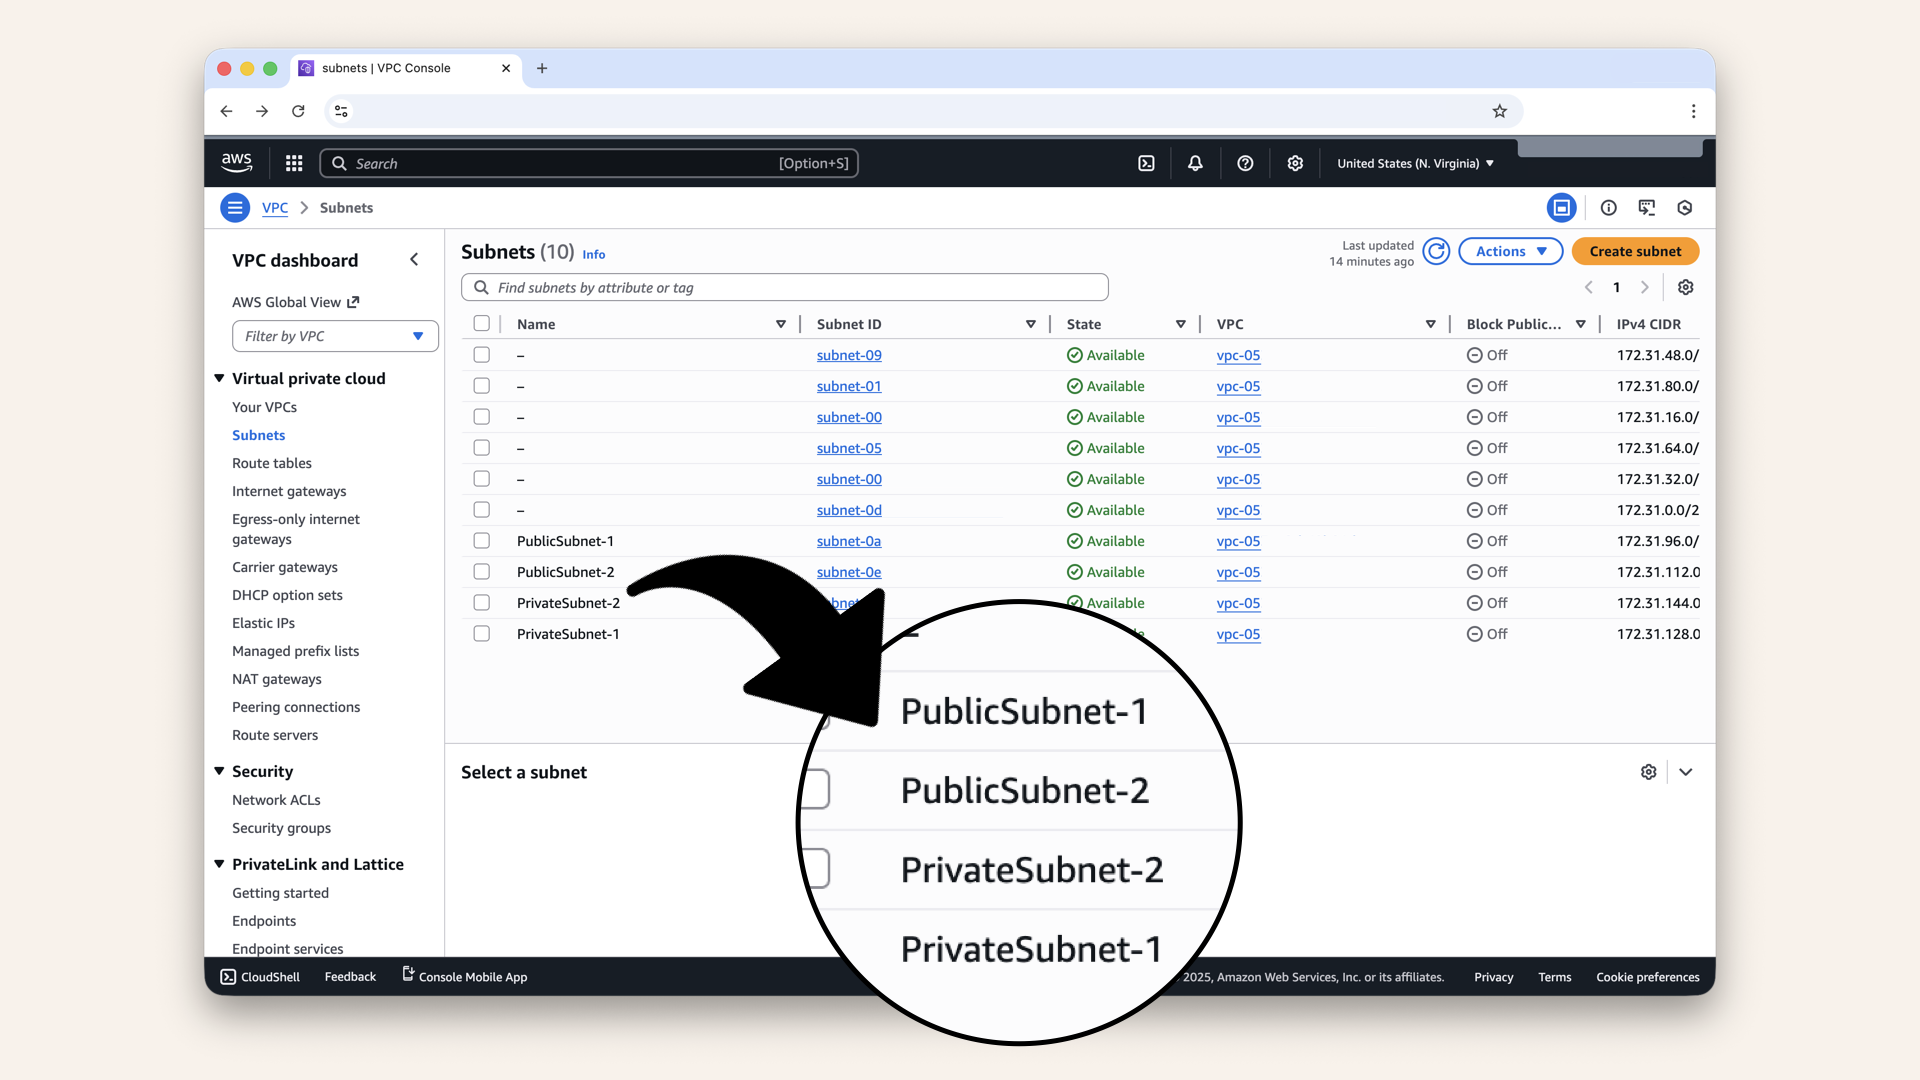Open the Filter by VPC dropdown
This screenshot has width=1920, height=1080.
[334, 336]
